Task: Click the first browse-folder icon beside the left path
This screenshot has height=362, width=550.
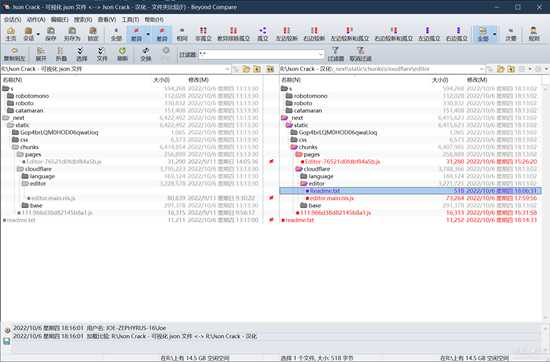Action: coord(246,69)
